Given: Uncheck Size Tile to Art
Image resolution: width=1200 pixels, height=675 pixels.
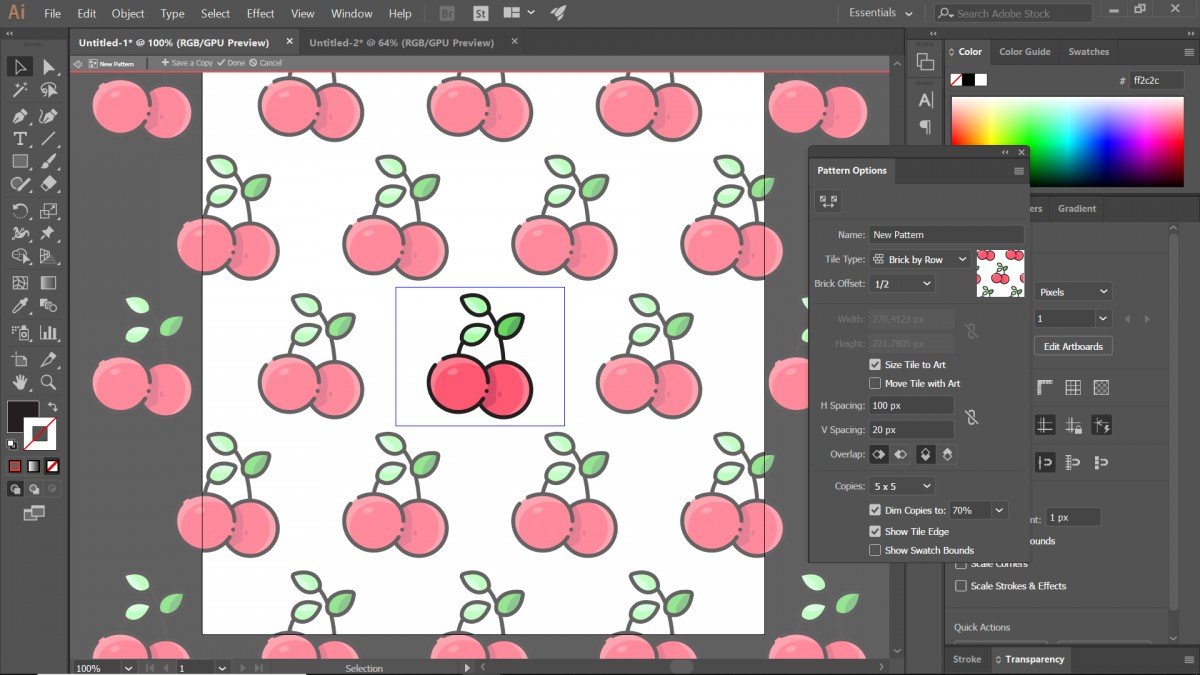Looking at the screenshot, I should tap(875, 365).
